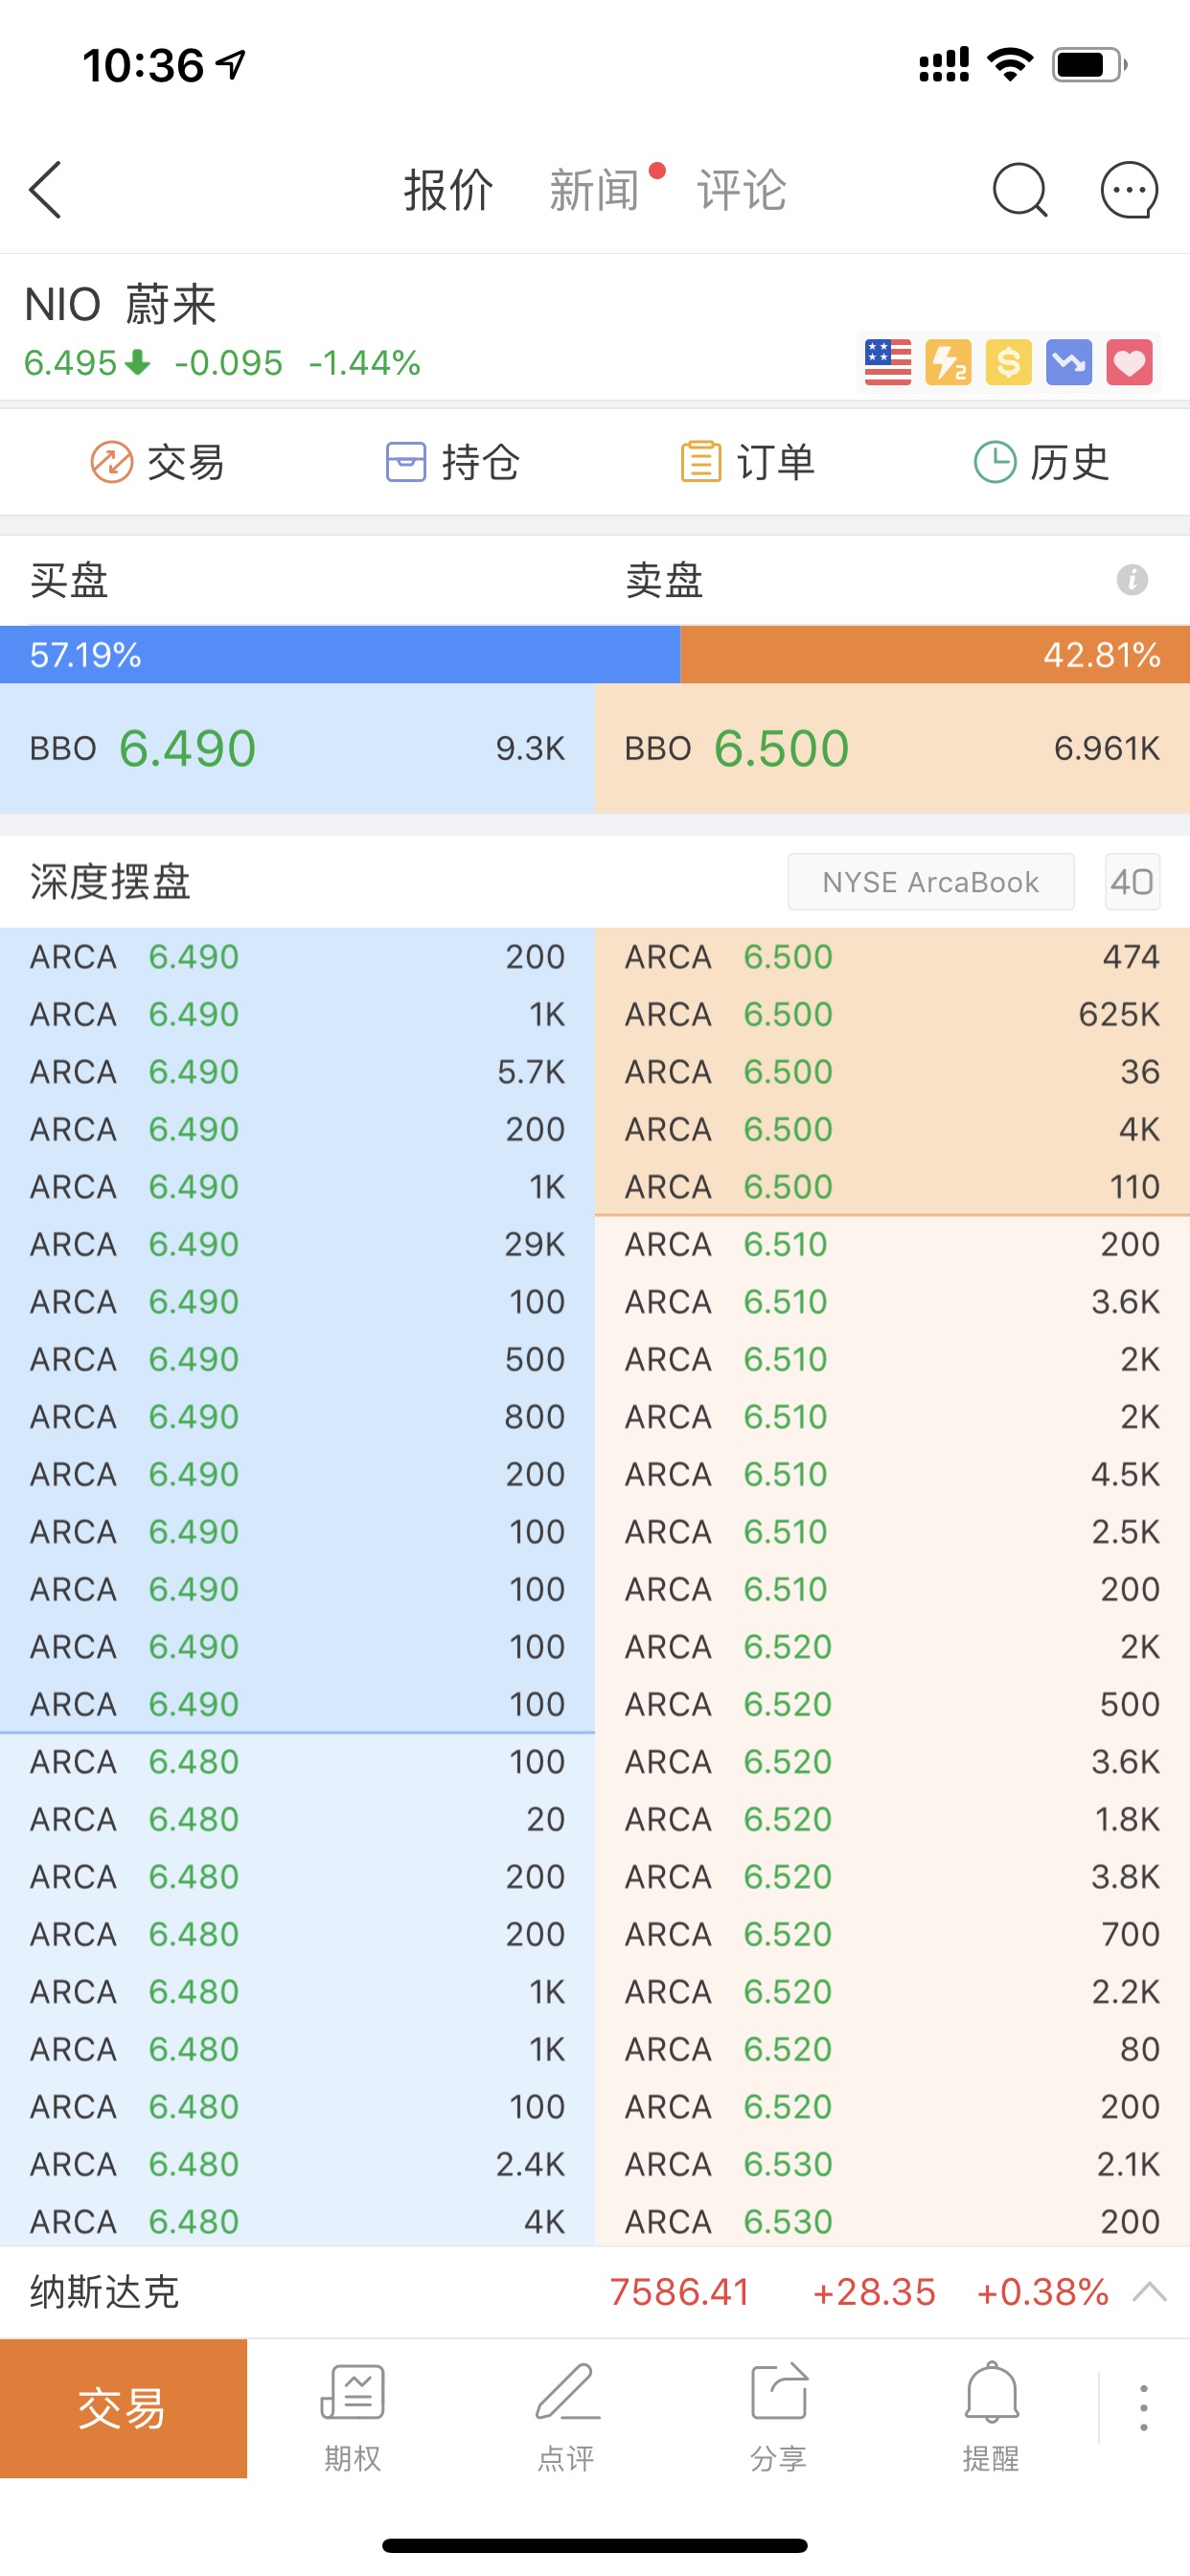
Task: Click the info icon beside 卖盘
Action: pos(1131,579)
